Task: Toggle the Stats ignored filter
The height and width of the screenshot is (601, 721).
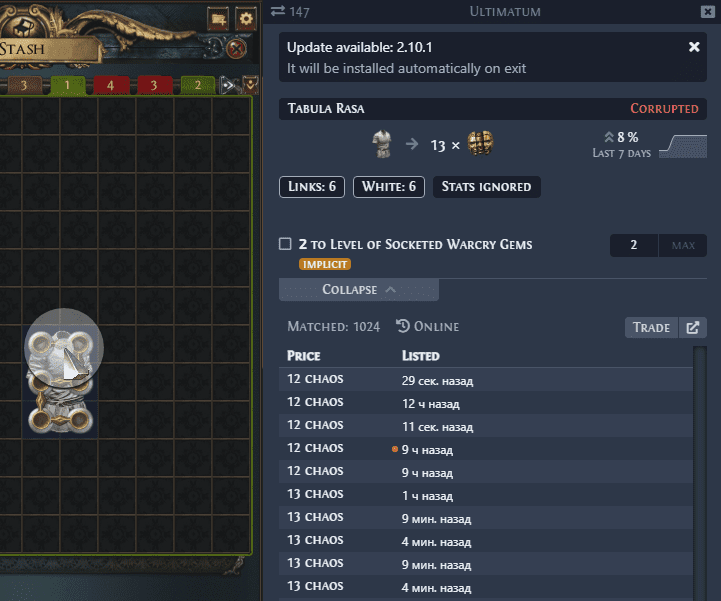Action: click(x=486, y=187)
